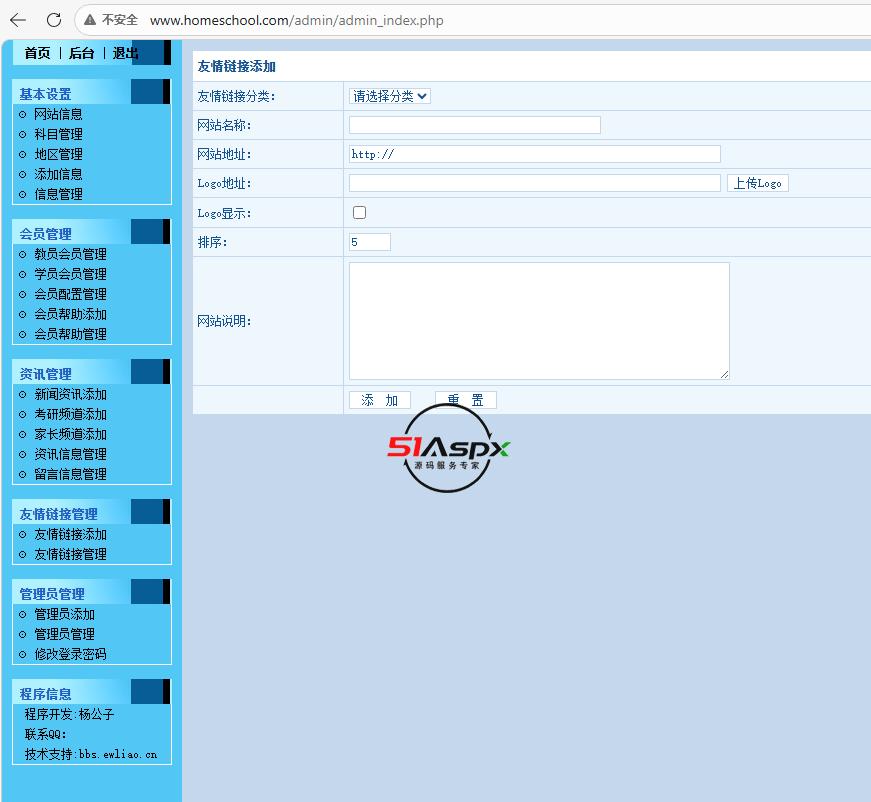The width and height of the screenshot is (871, 802).
Task: Focus the Logo地址 input field
Action: (535, 183)
